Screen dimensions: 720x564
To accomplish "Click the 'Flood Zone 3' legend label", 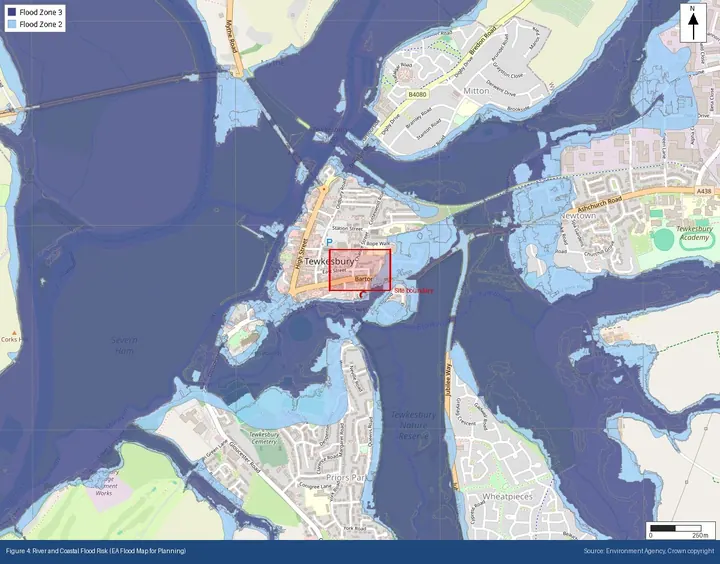I will pyautogui.click(x=40, y=12).
